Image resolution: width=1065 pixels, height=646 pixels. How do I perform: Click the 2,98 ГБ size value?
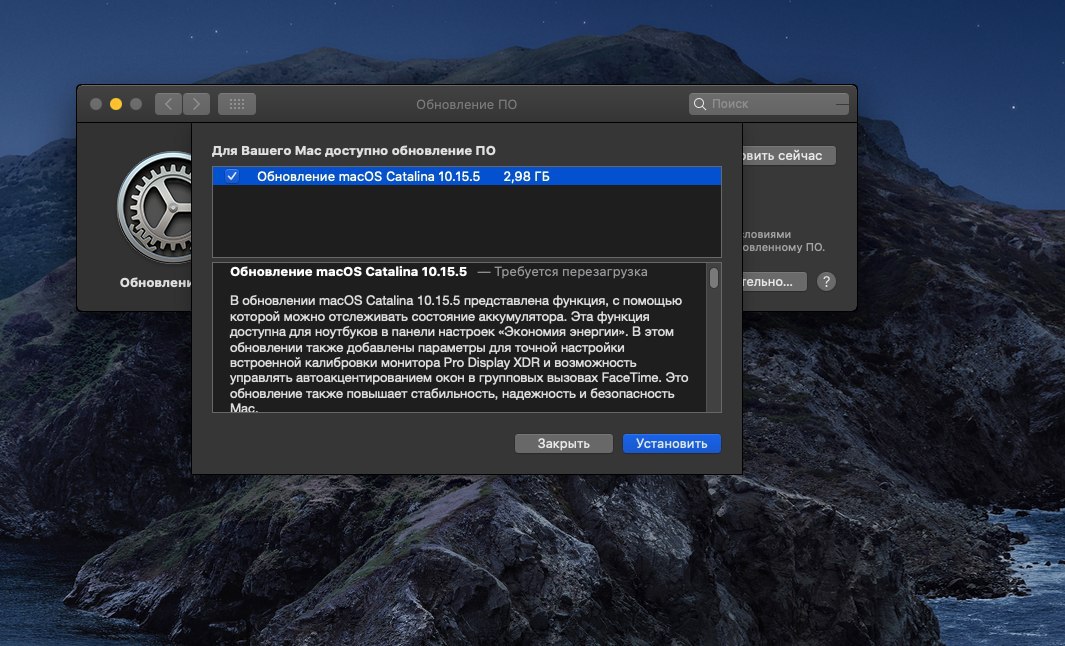526,177
